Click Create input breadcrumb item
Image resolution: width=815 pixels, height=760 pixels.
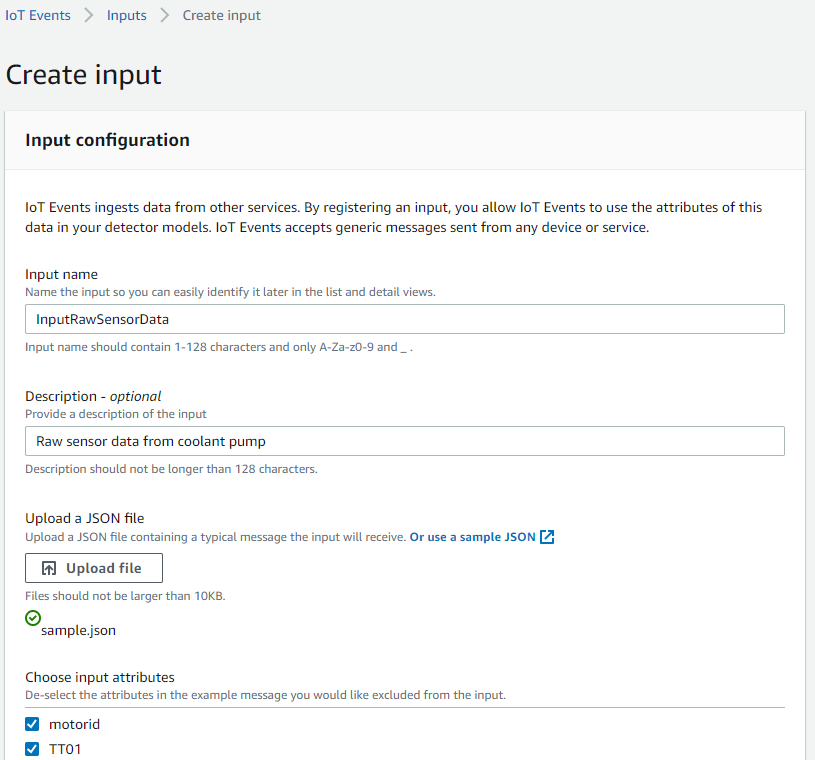point(221,16)
